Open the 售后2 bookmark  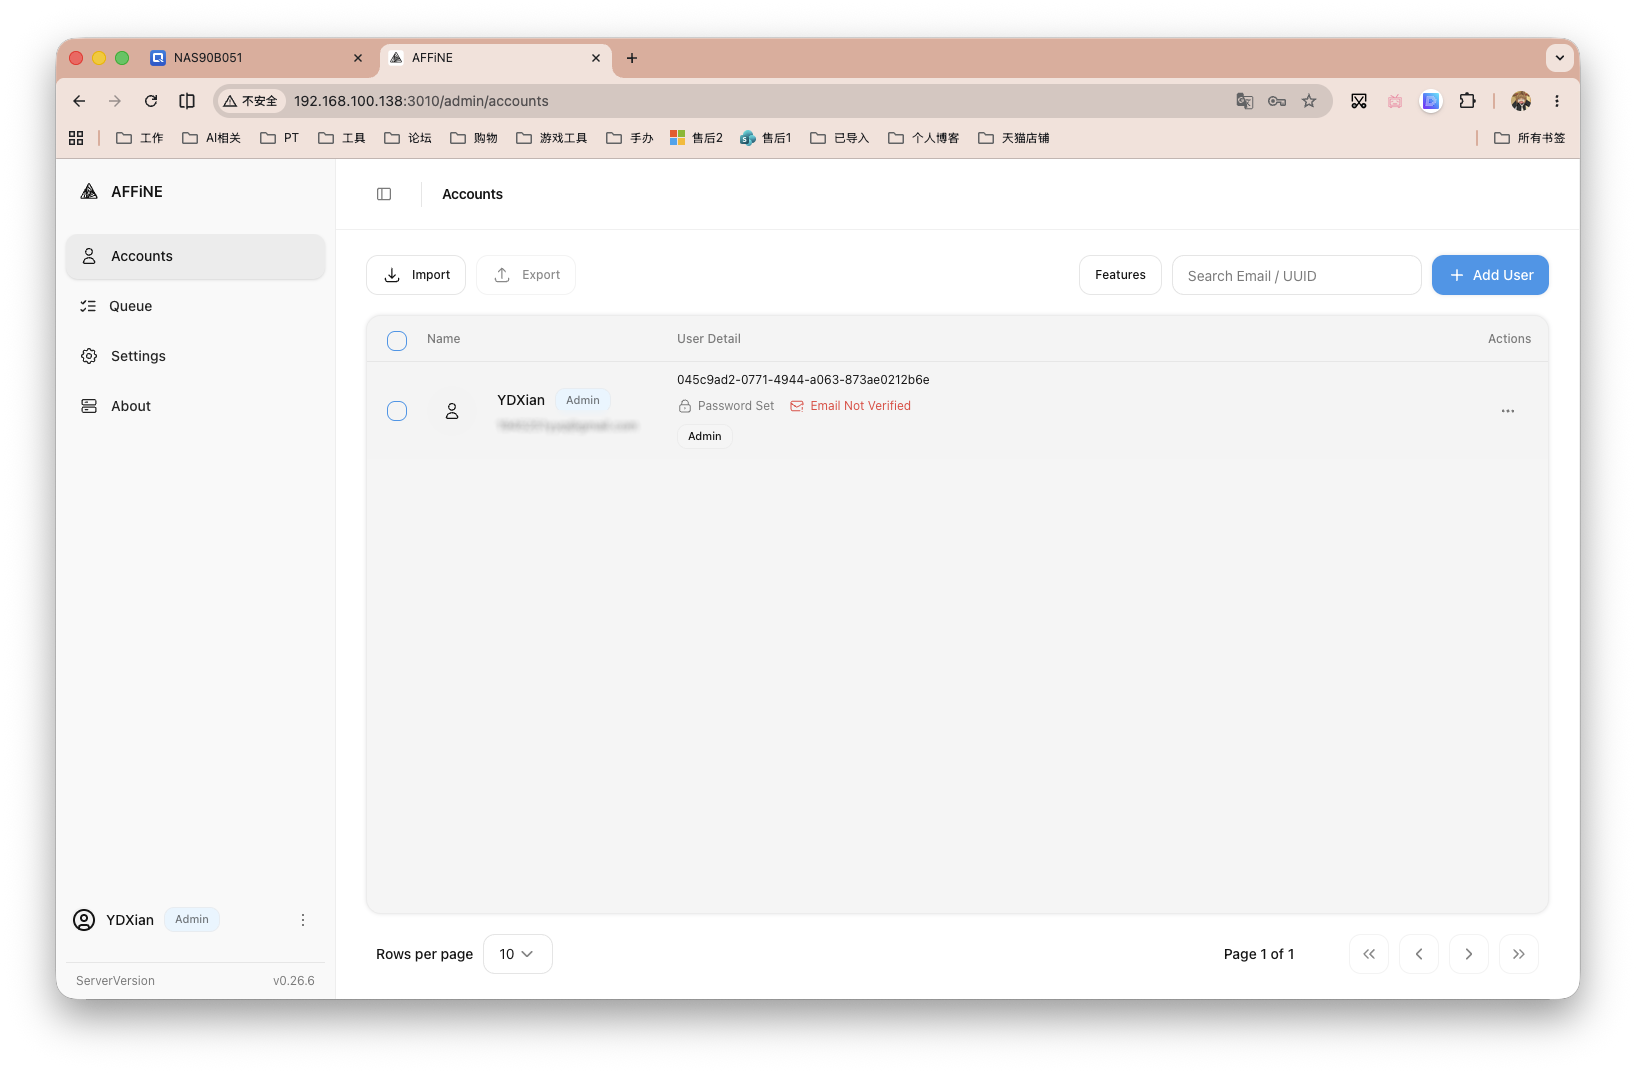697,138
